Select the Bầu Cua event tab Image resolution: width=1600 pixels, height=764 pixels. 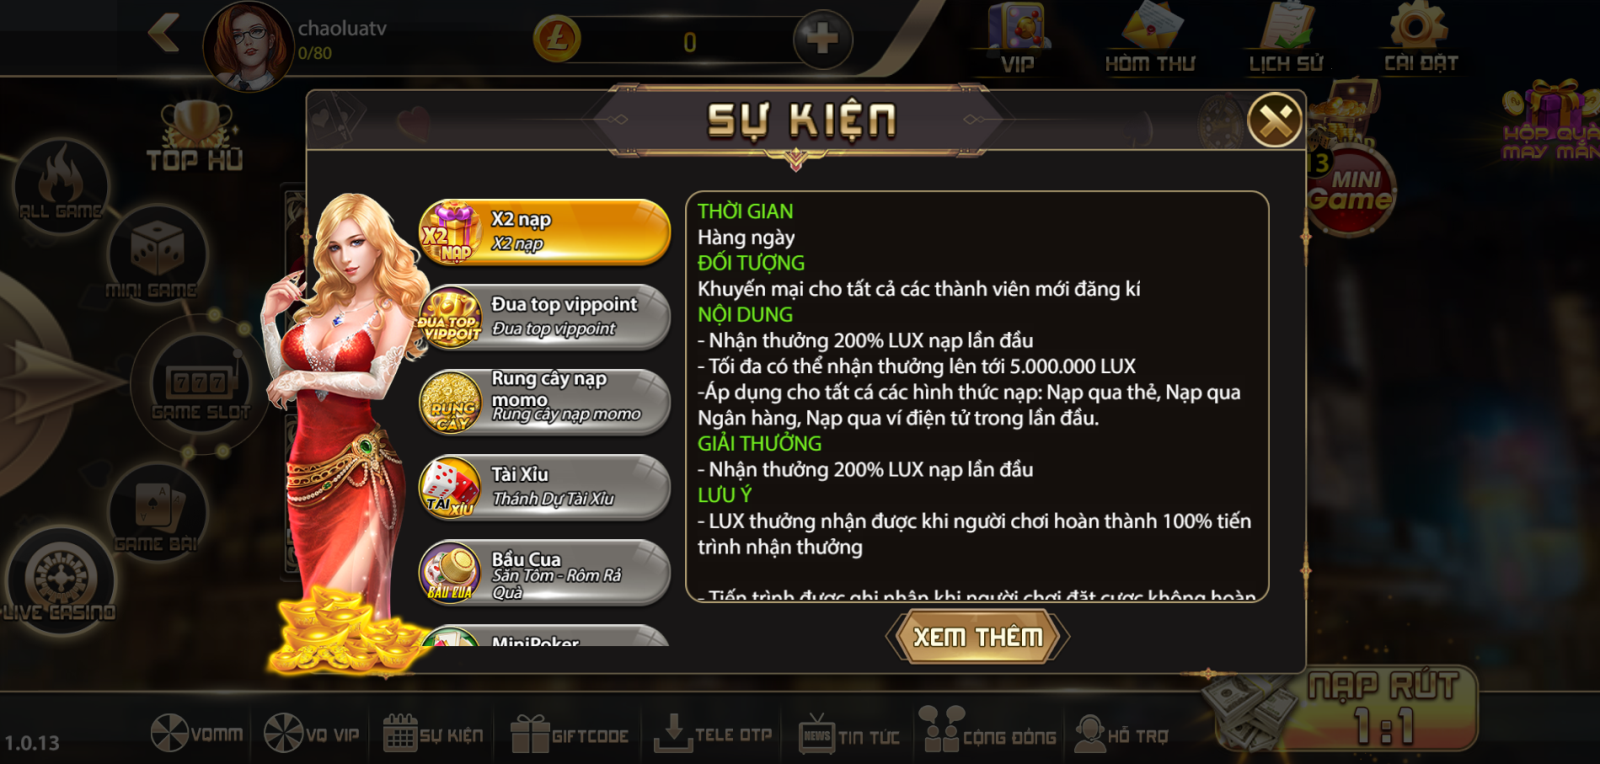[x=545, y=573]
